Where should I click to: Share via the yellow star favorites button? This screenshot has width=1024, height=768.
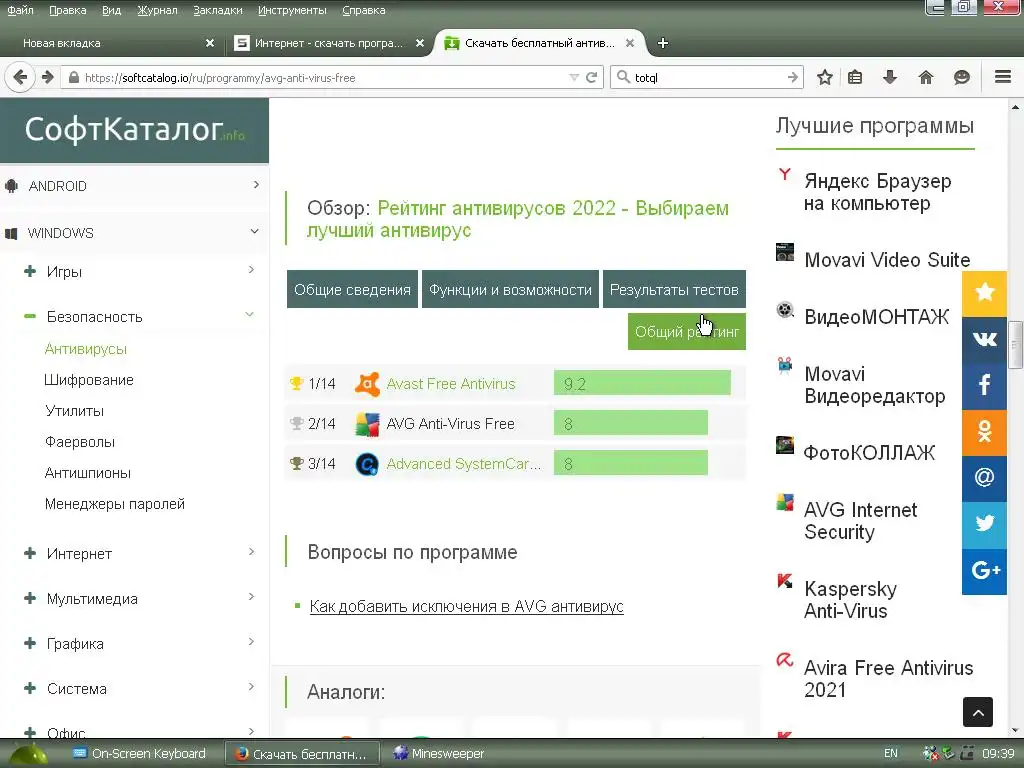[984, 293]
